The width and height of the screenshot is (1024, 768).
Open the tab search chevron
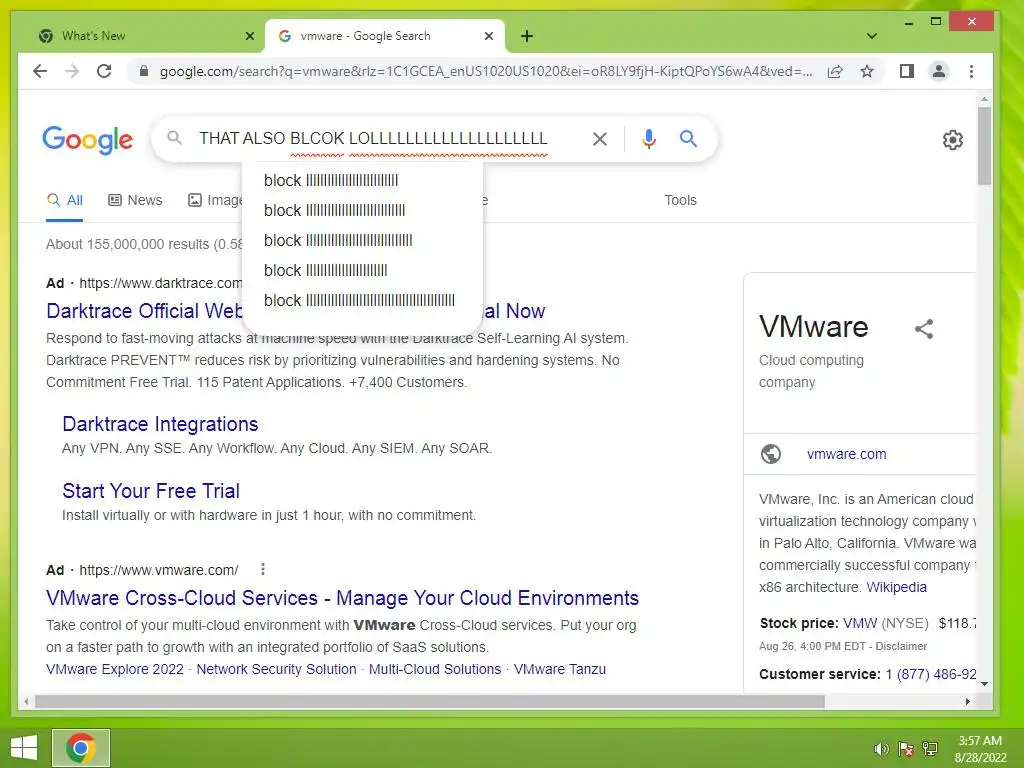tap(871, 36)
